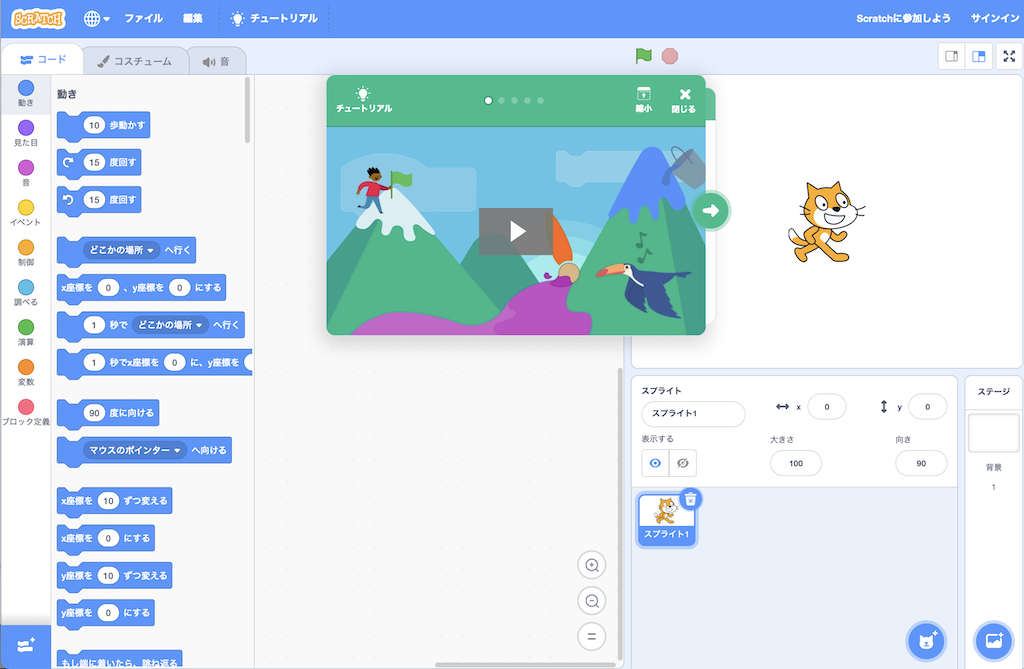The height and width of the screenshot is (669, 1024).
Task: Select the third tutorial progress dot
Action: tap(515, 101)
